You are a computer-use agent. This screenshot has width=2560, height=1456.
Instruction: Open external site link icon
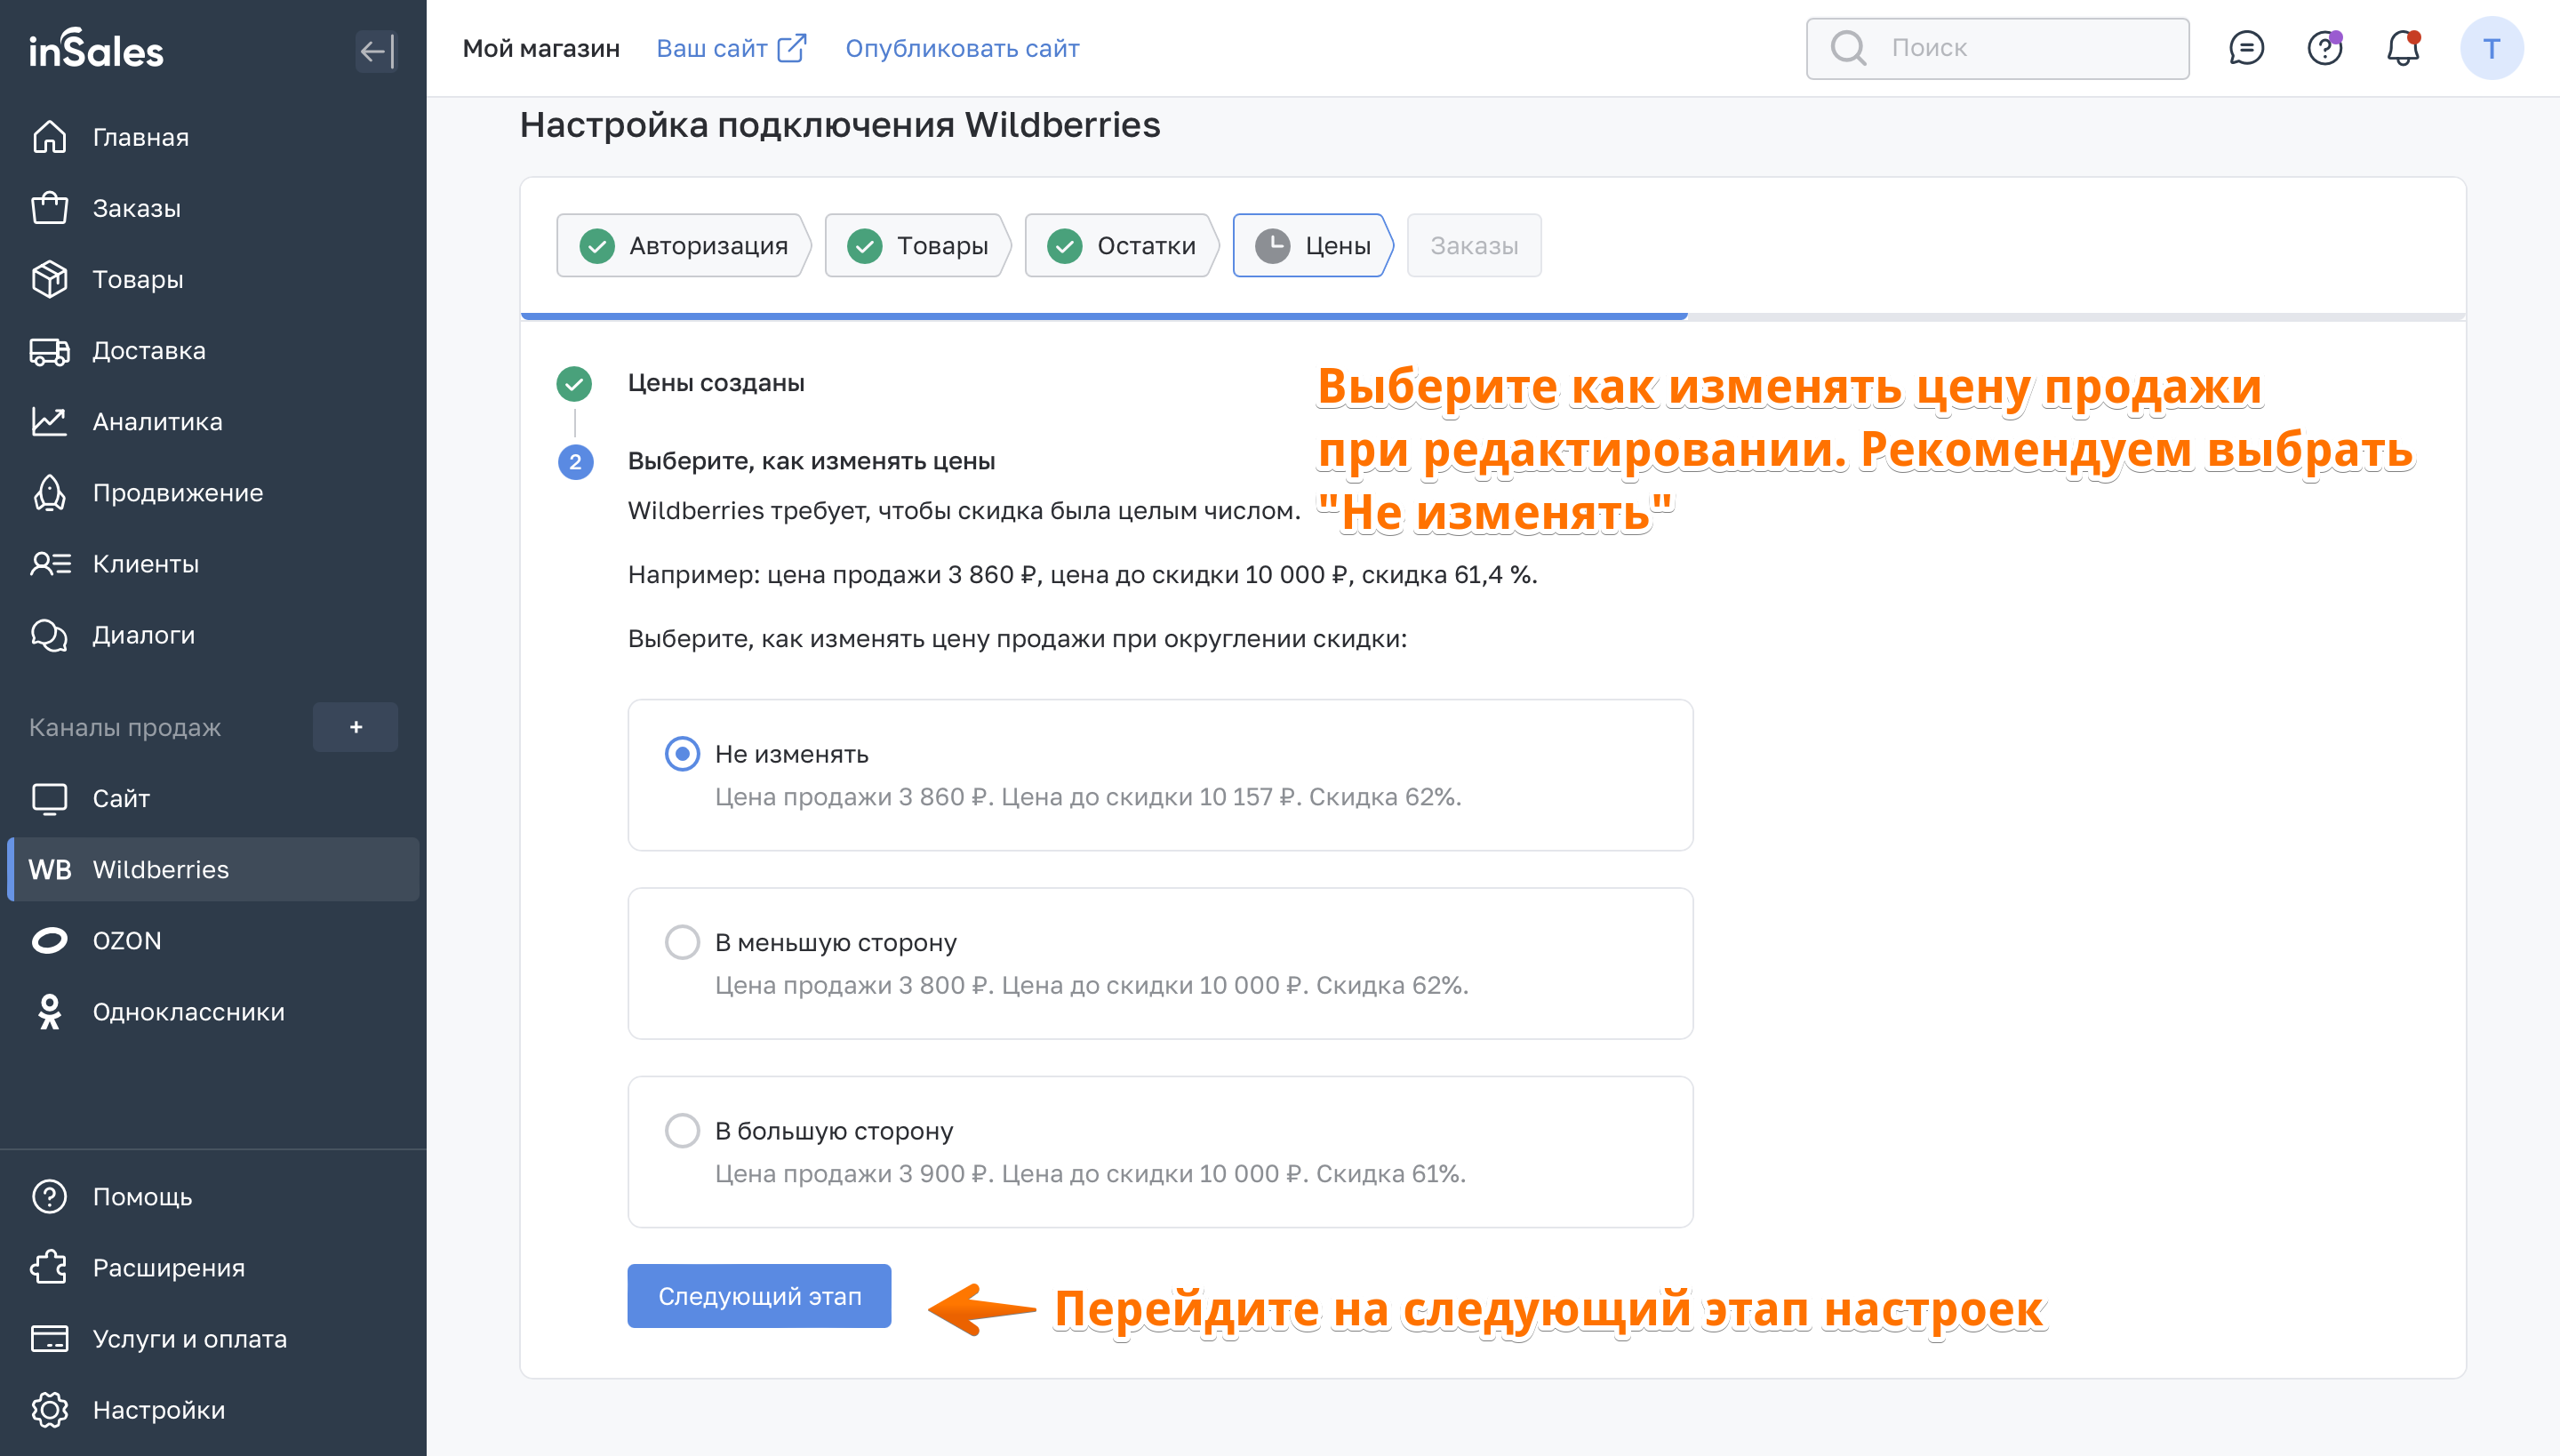(x=791, y=48)
